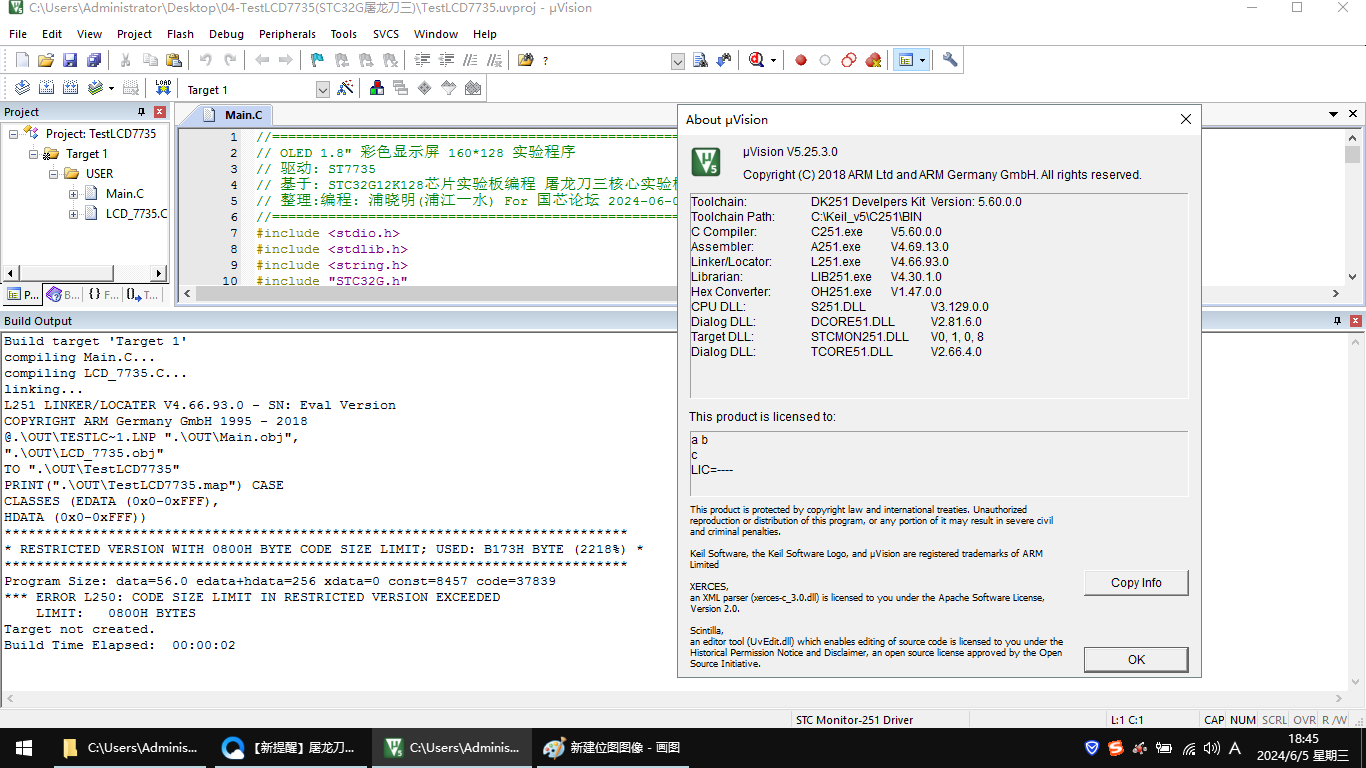Start debug session with magnifier d icon
This screenshot has height=768, width=1366.
pyautogui.click(x=757, y=60)
